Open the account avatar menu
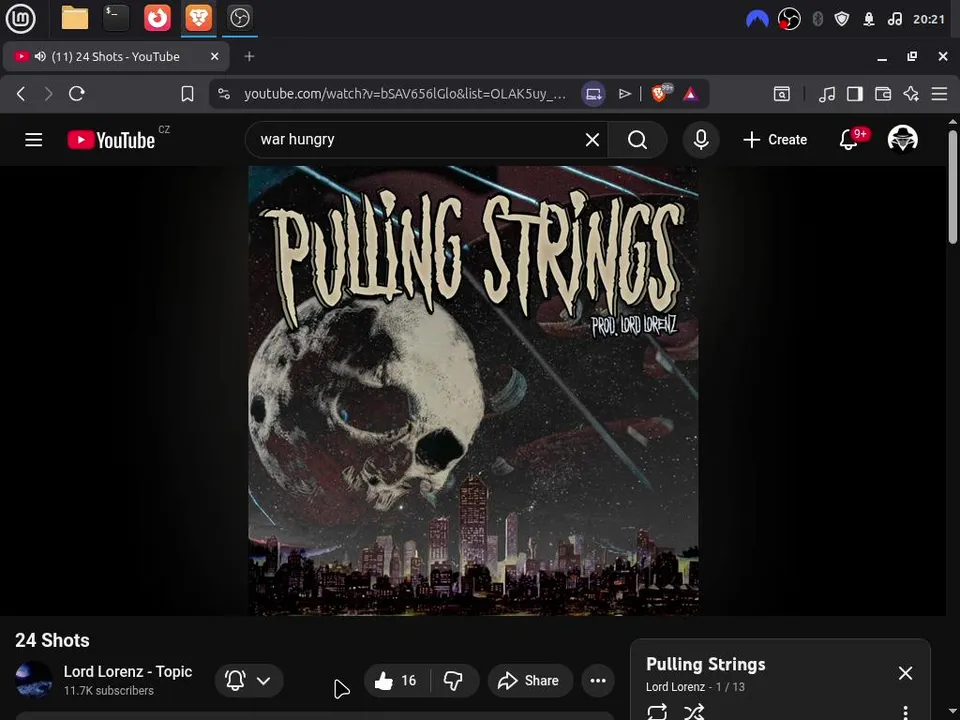Viewport: 960px width, 720px height. (x=902, y=140)
